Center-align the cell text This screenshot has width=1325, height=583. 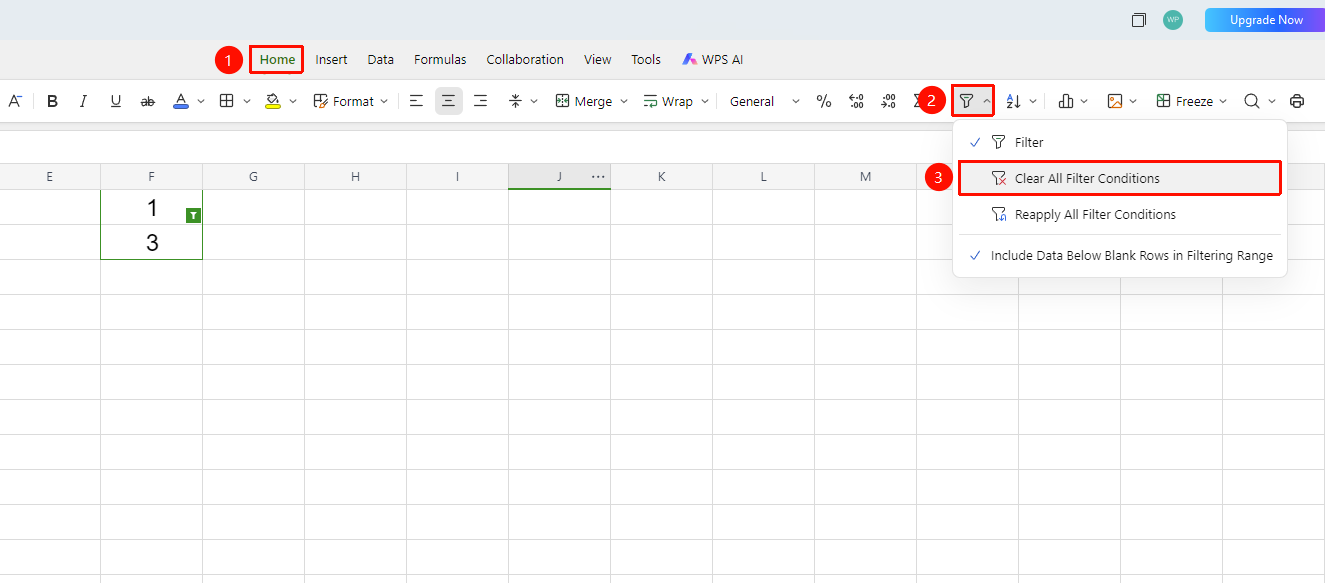[448, 101]
